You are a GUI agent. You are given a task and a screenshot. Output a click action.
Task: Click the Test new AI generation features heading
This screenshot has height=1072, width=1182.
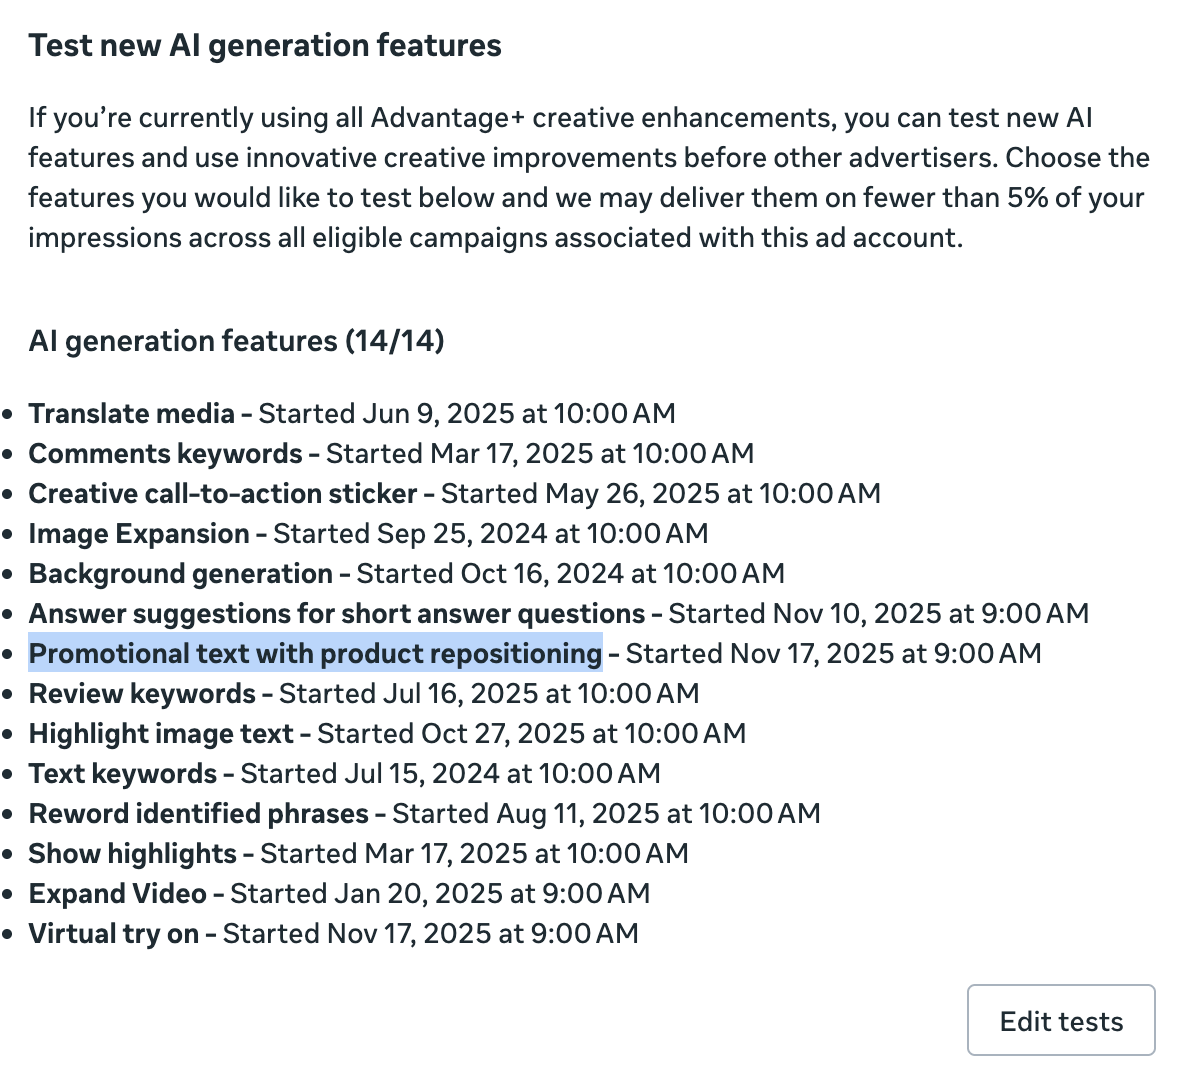(x=265, y=46)
